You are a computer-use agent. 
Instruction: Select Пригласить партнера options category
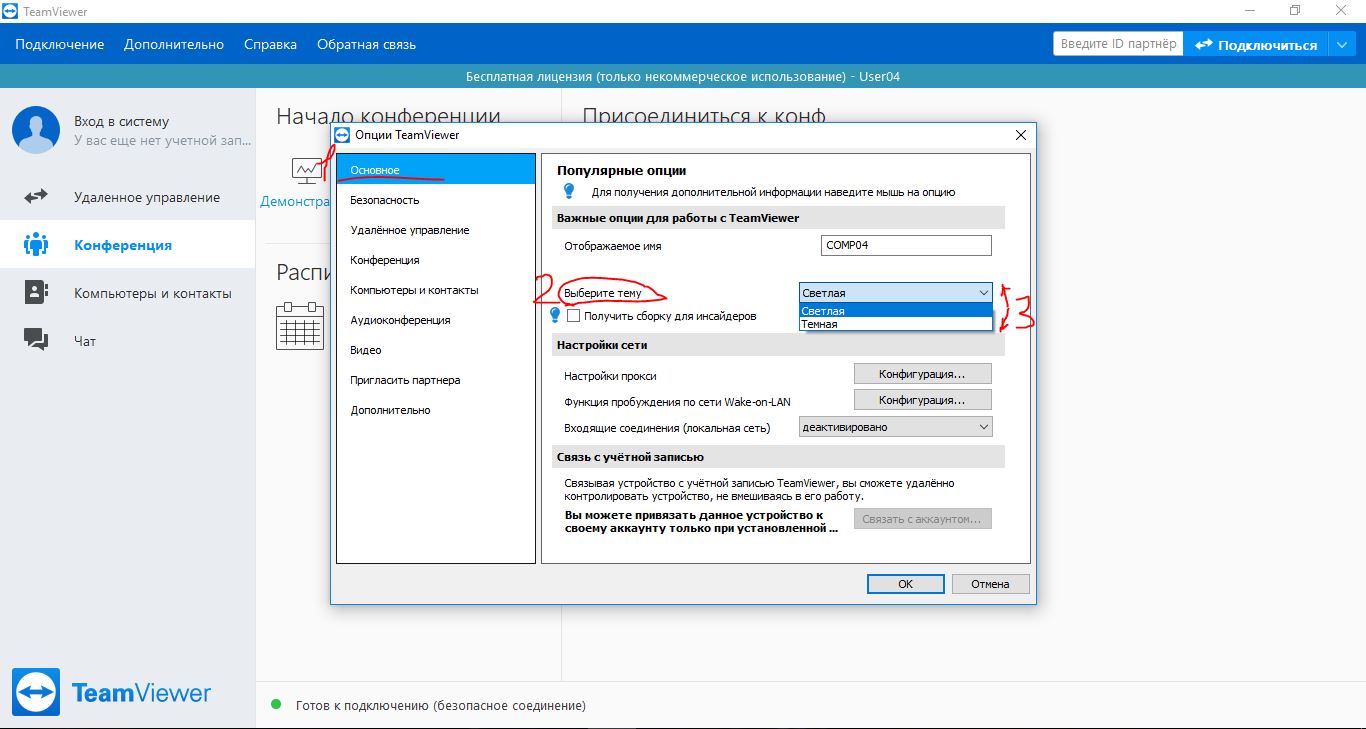(x=436, y=380)
